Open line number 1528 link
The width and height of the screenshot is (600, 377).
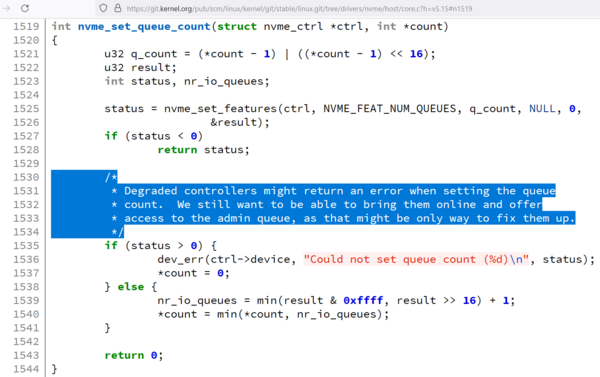point(26,150)
